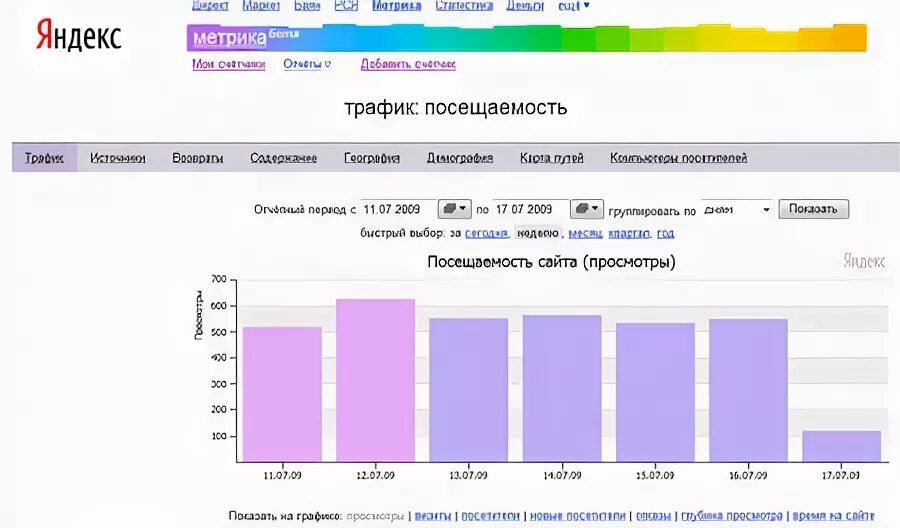Open the Метрика link in top bar
This screenshot has height=528, width=900.
click(397, 6)
